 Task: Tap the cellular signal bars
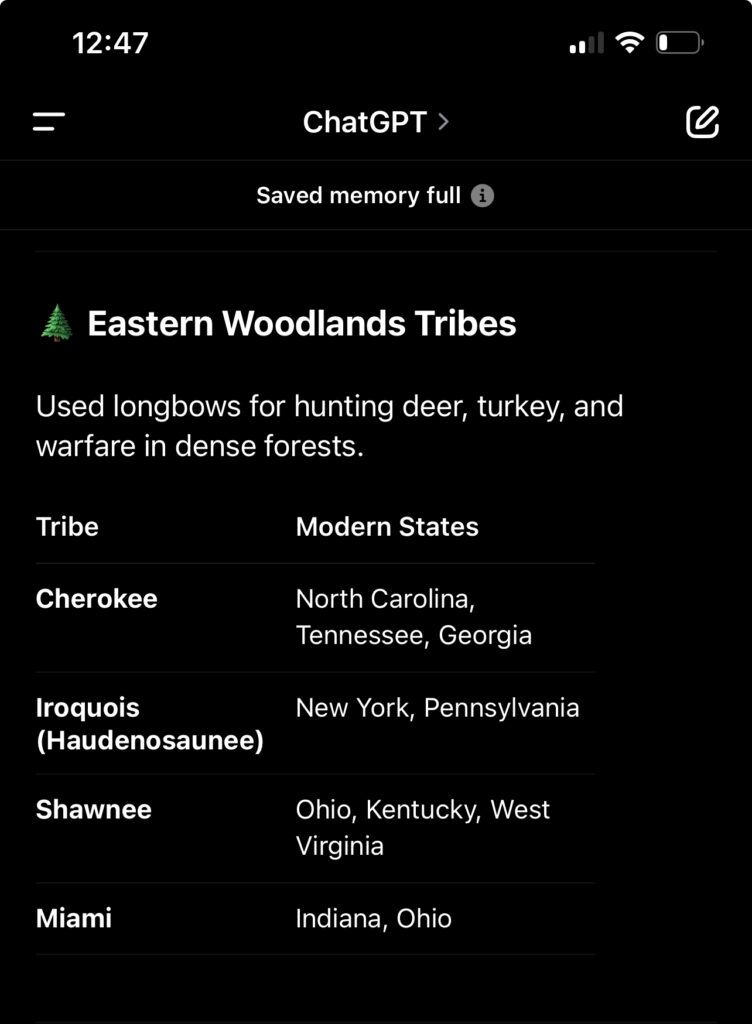(x=586, y=43)
